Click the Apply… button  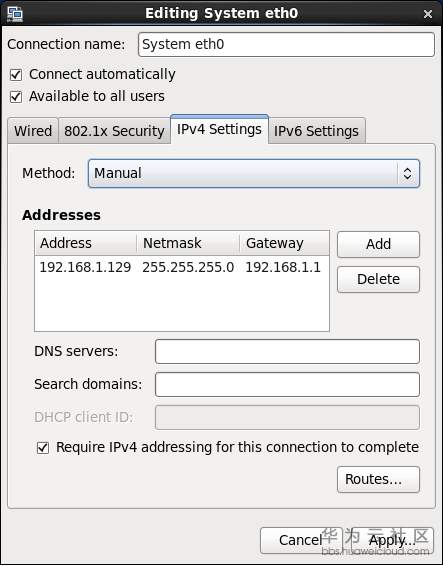coord(392,540)
